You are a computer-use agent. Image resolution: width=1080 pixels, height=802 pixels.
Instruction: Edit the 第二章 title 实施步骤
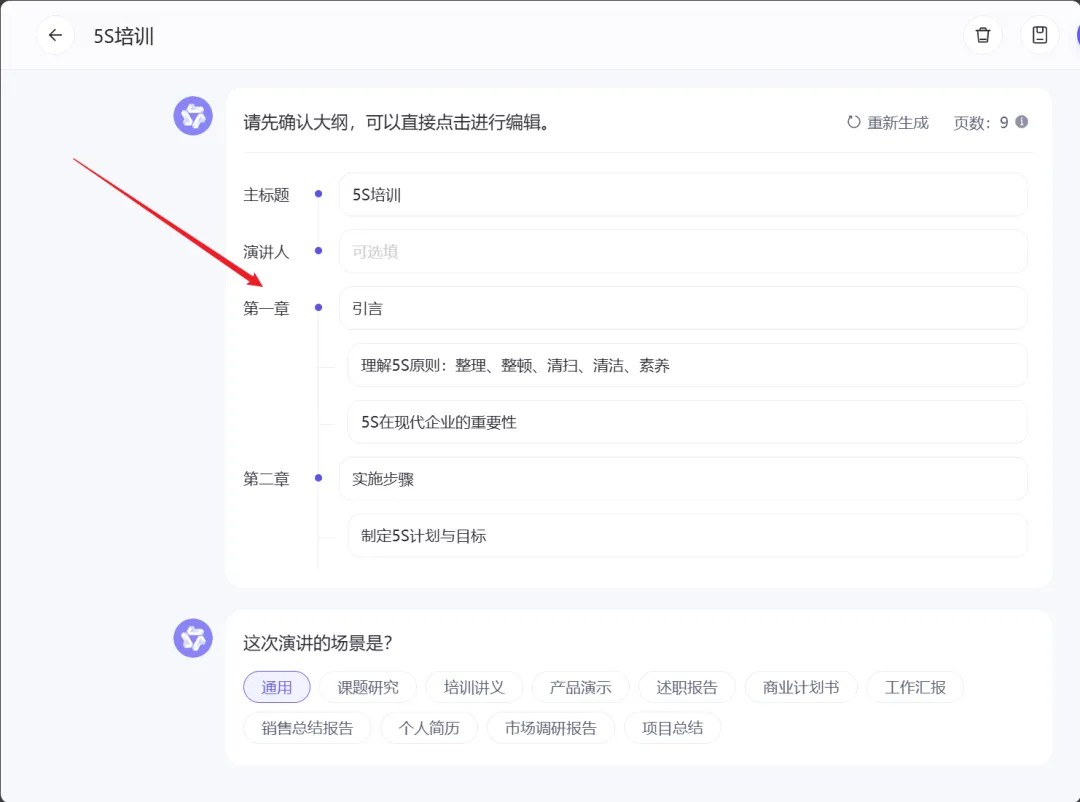point(682,479)
